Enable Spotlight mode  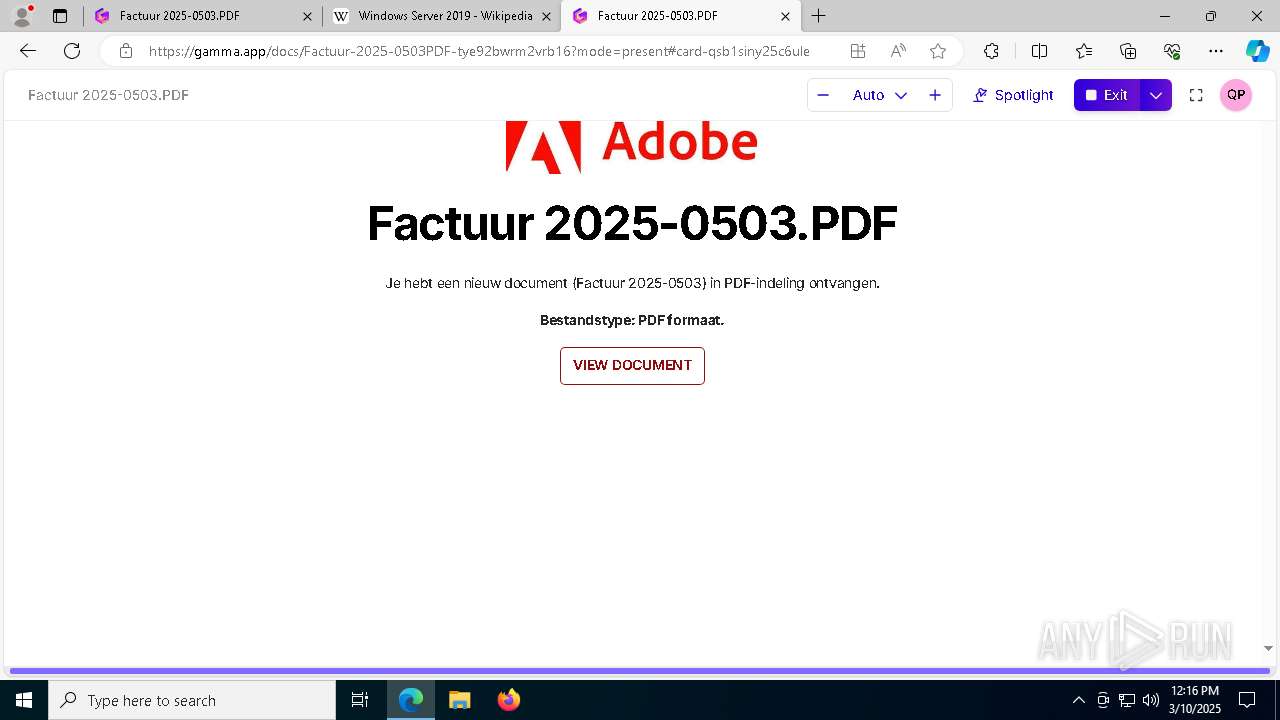pyautogui.click(x=1013, y=95)
